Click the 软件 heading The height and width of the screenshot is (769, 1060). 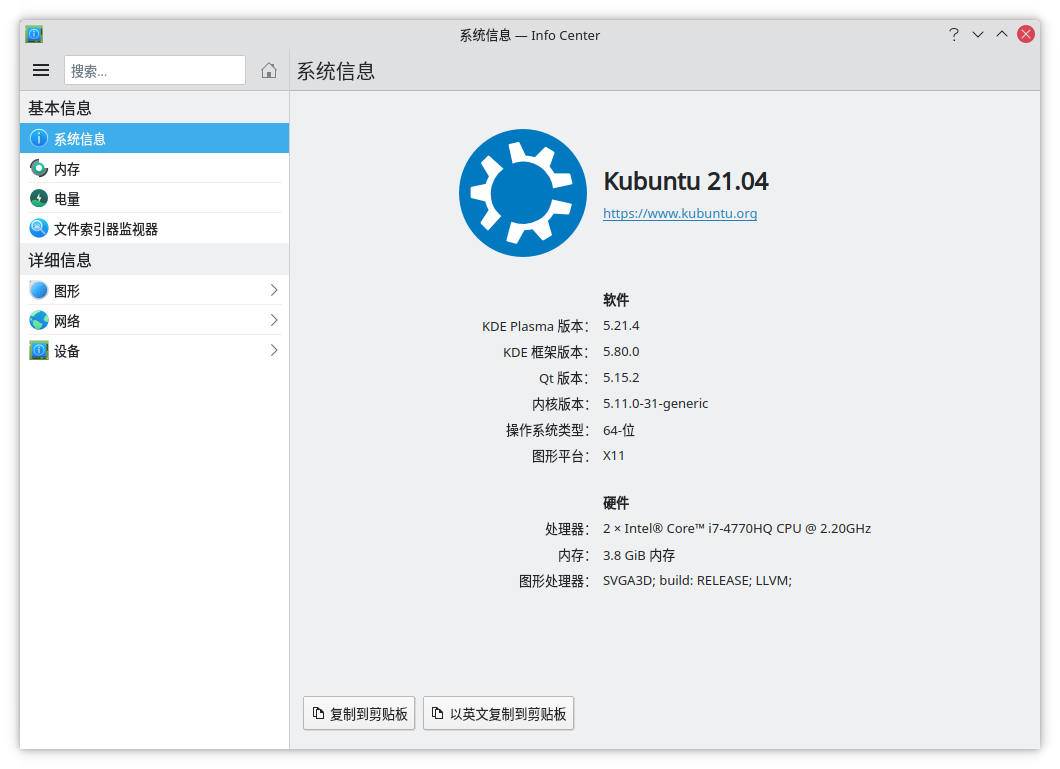click(616, 300)
